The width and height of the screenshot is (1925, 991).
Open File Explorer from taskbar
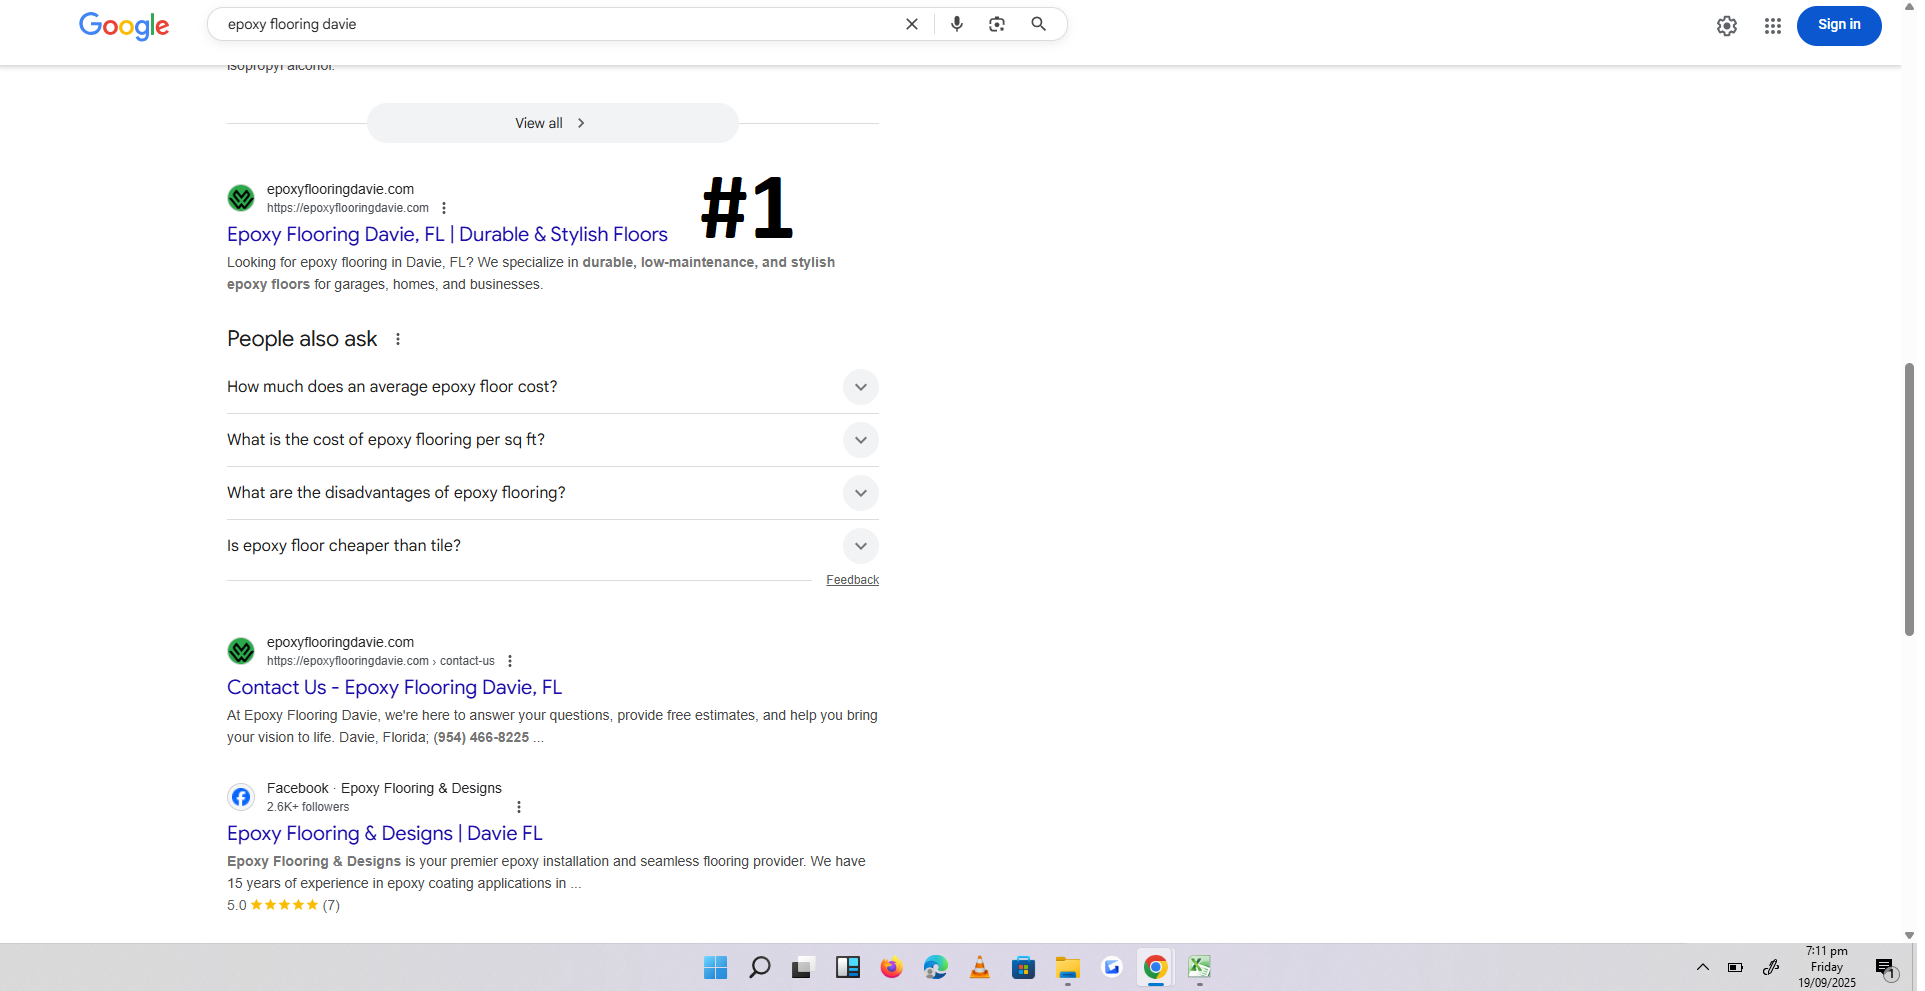tap(1067, 967)
